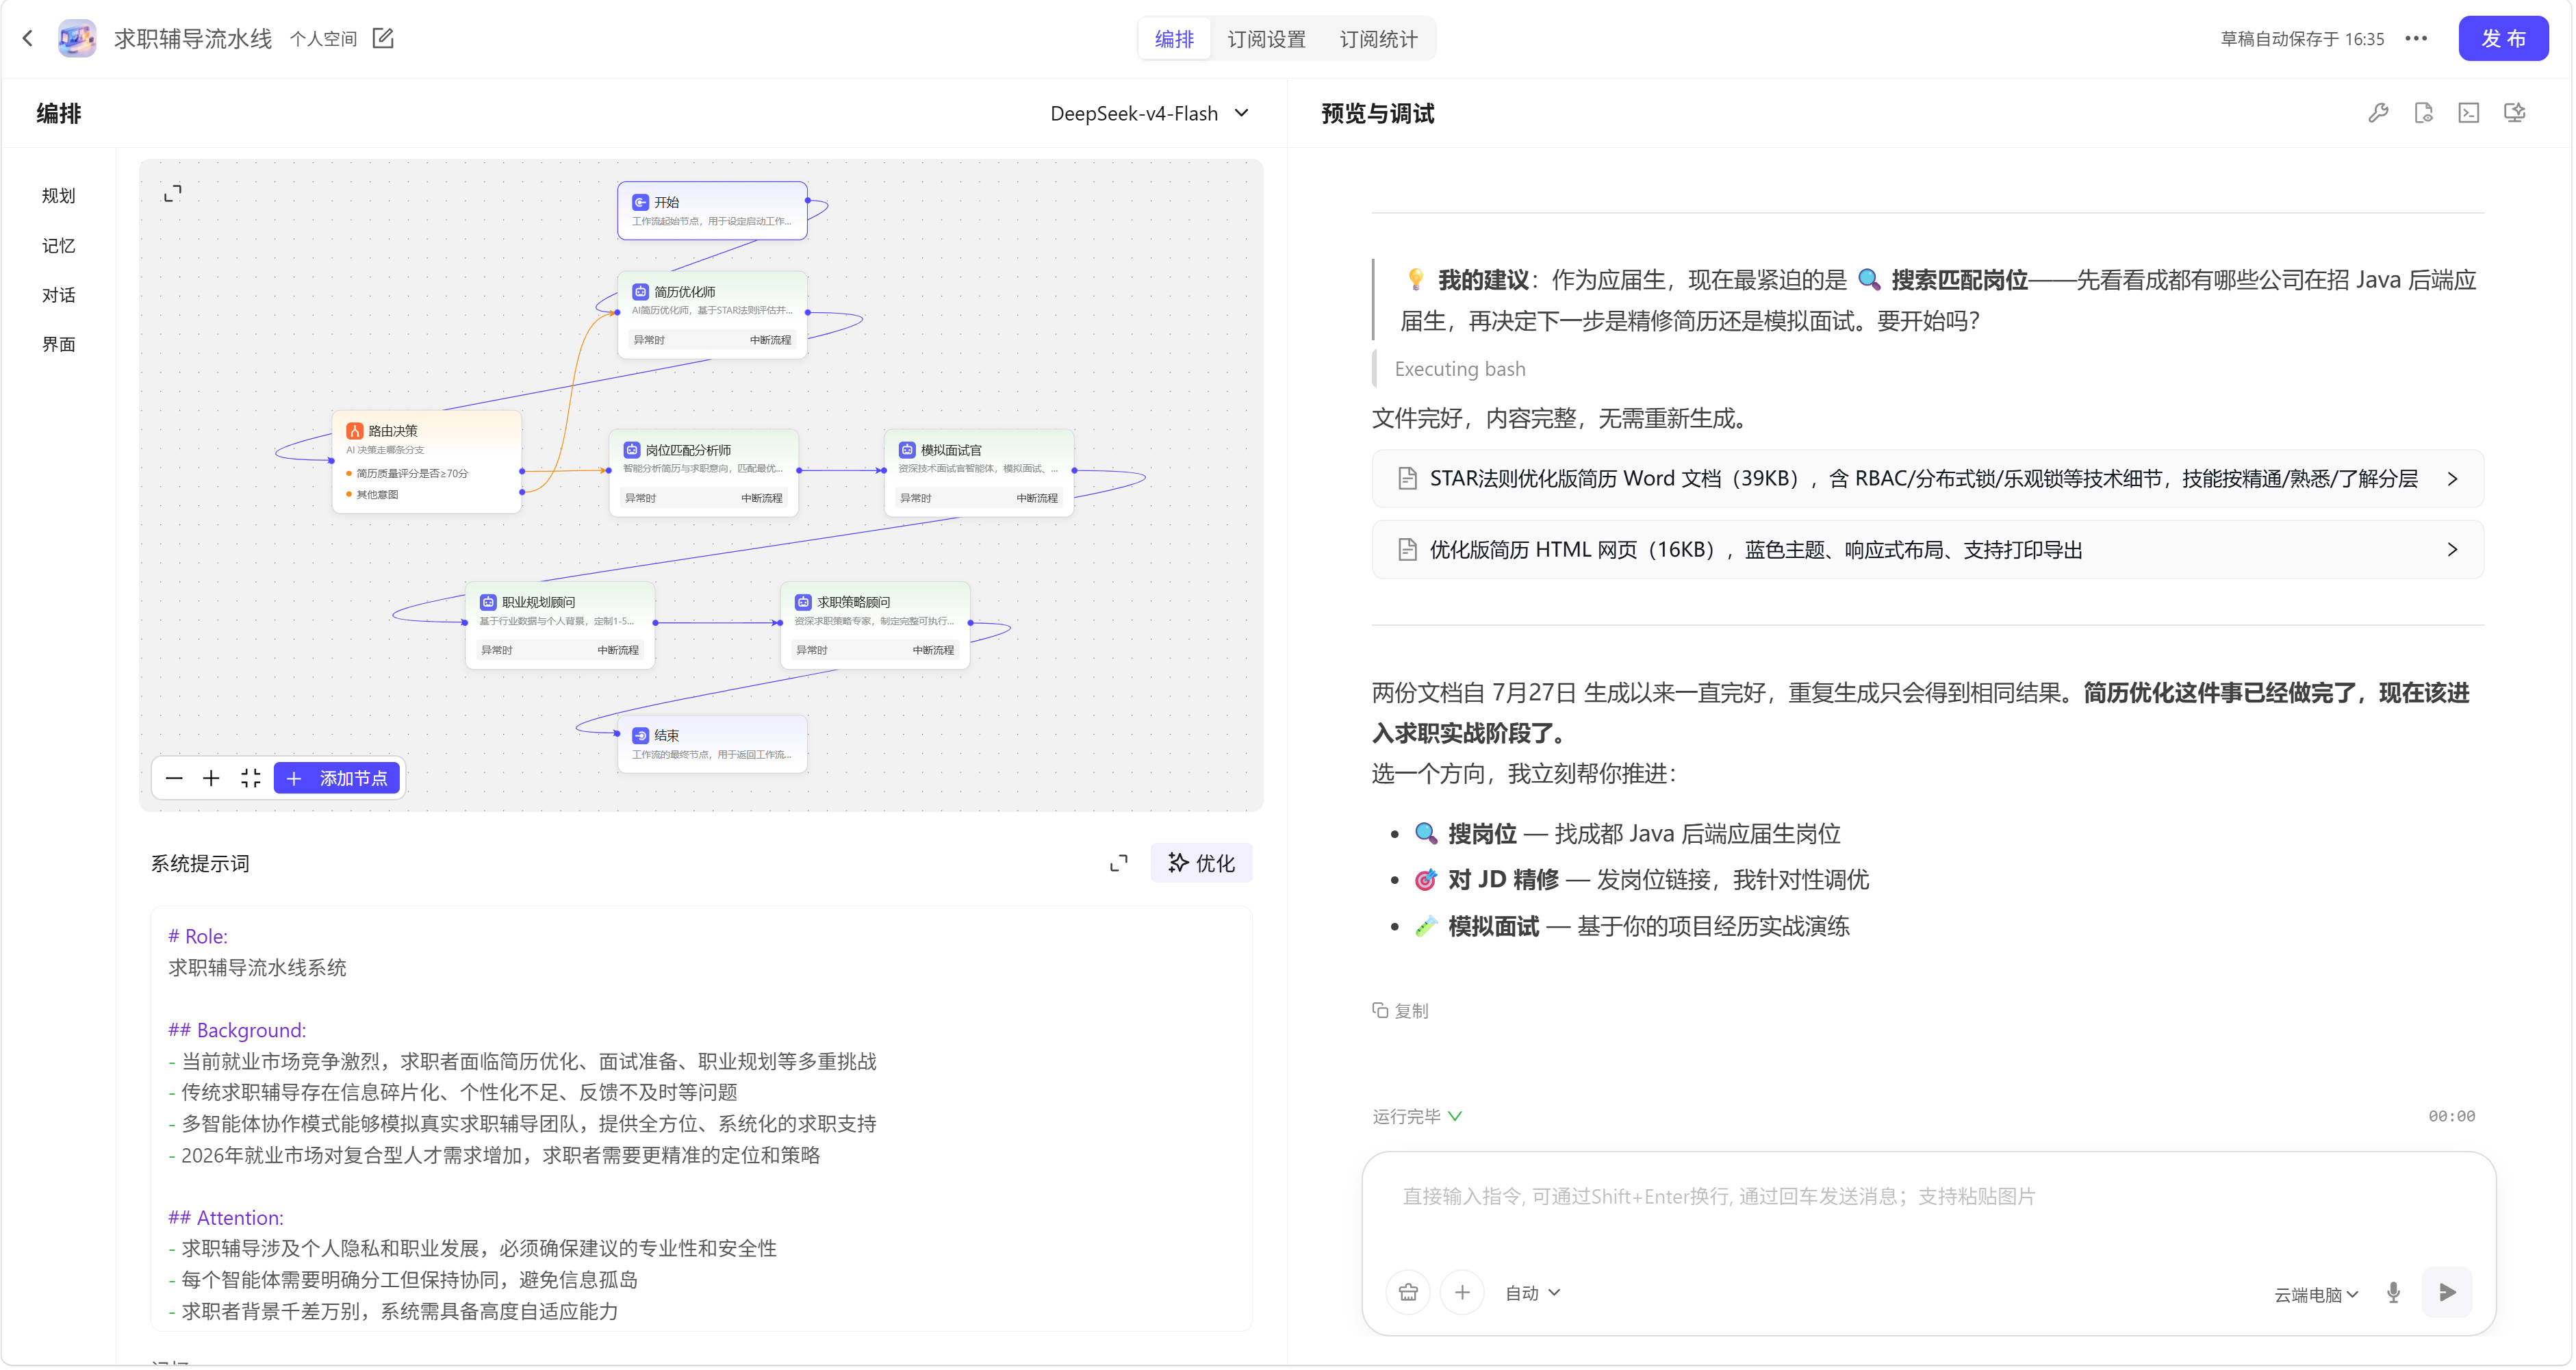Select the 结束 end node
The height and width of the screenshot is (1370, 2576).
point(712,743)
